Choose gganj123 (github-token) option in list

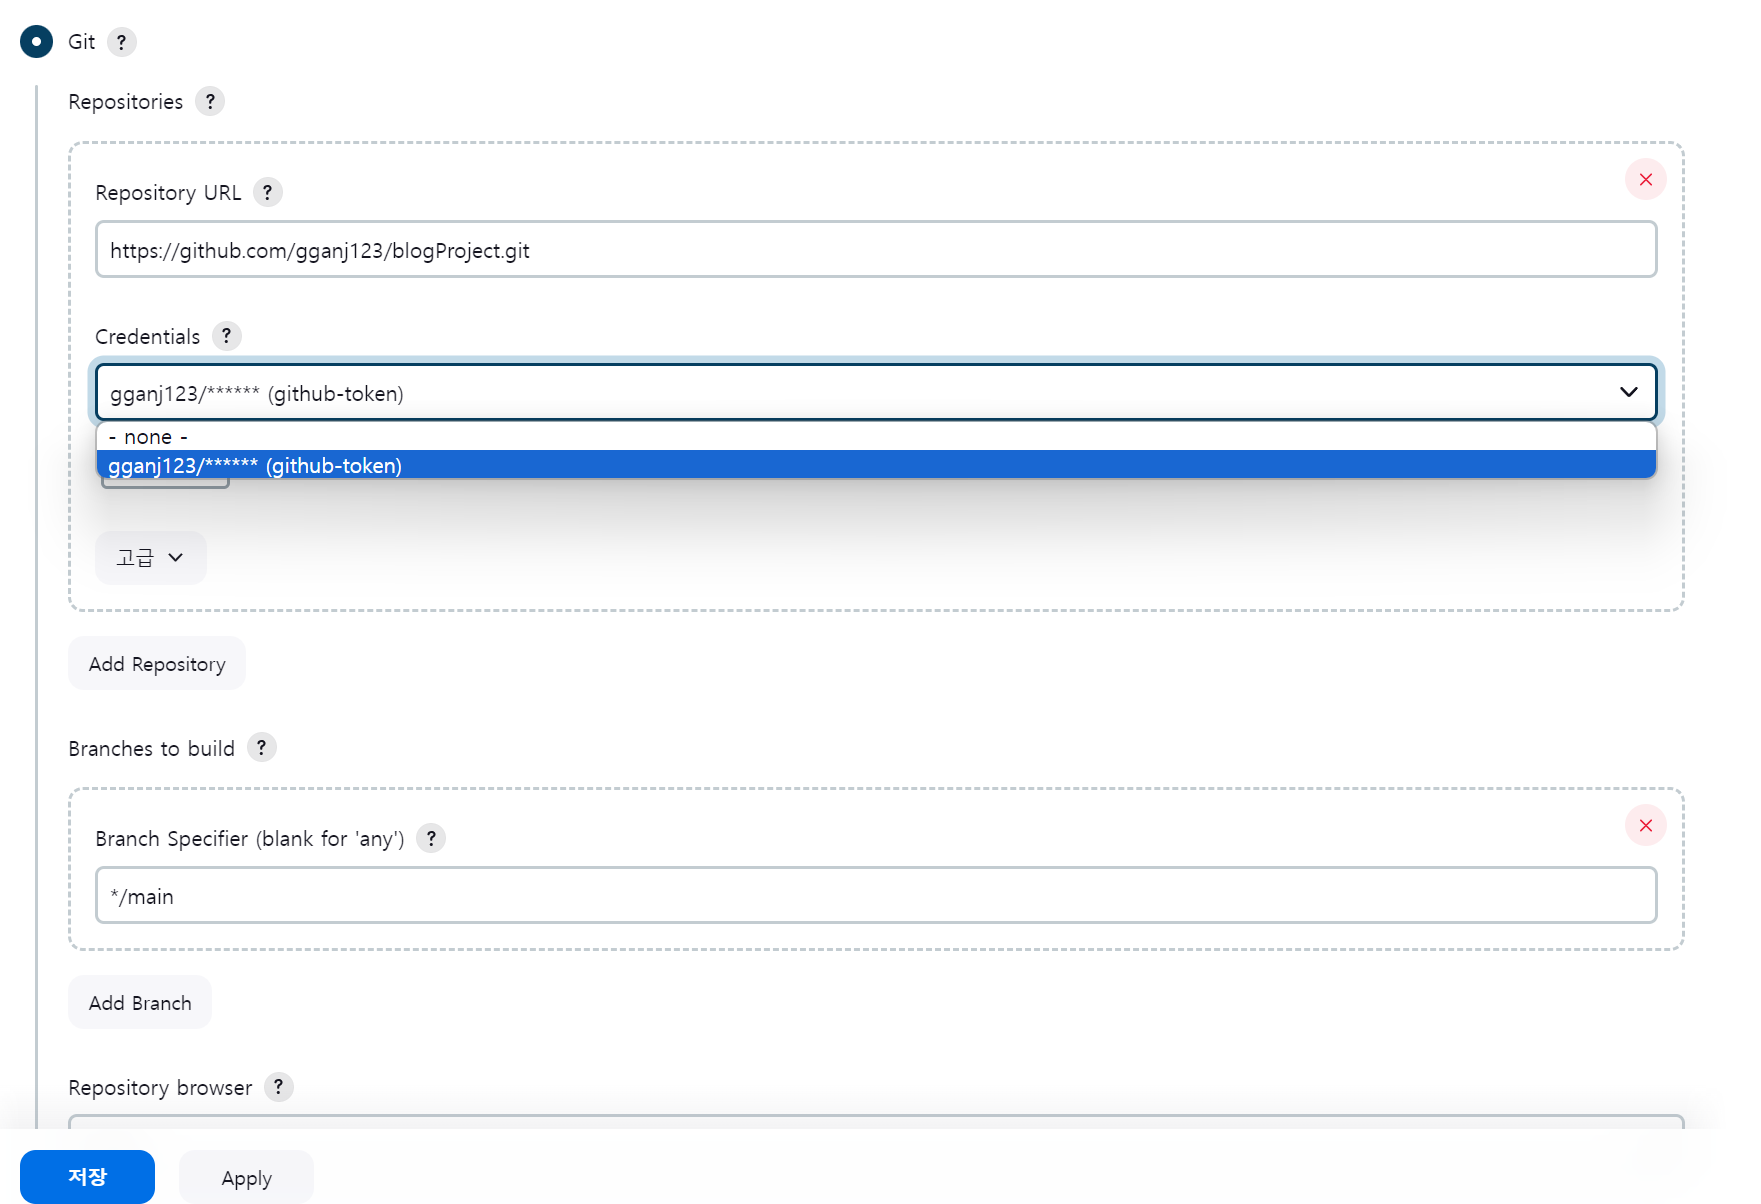(x=876, y=465)
